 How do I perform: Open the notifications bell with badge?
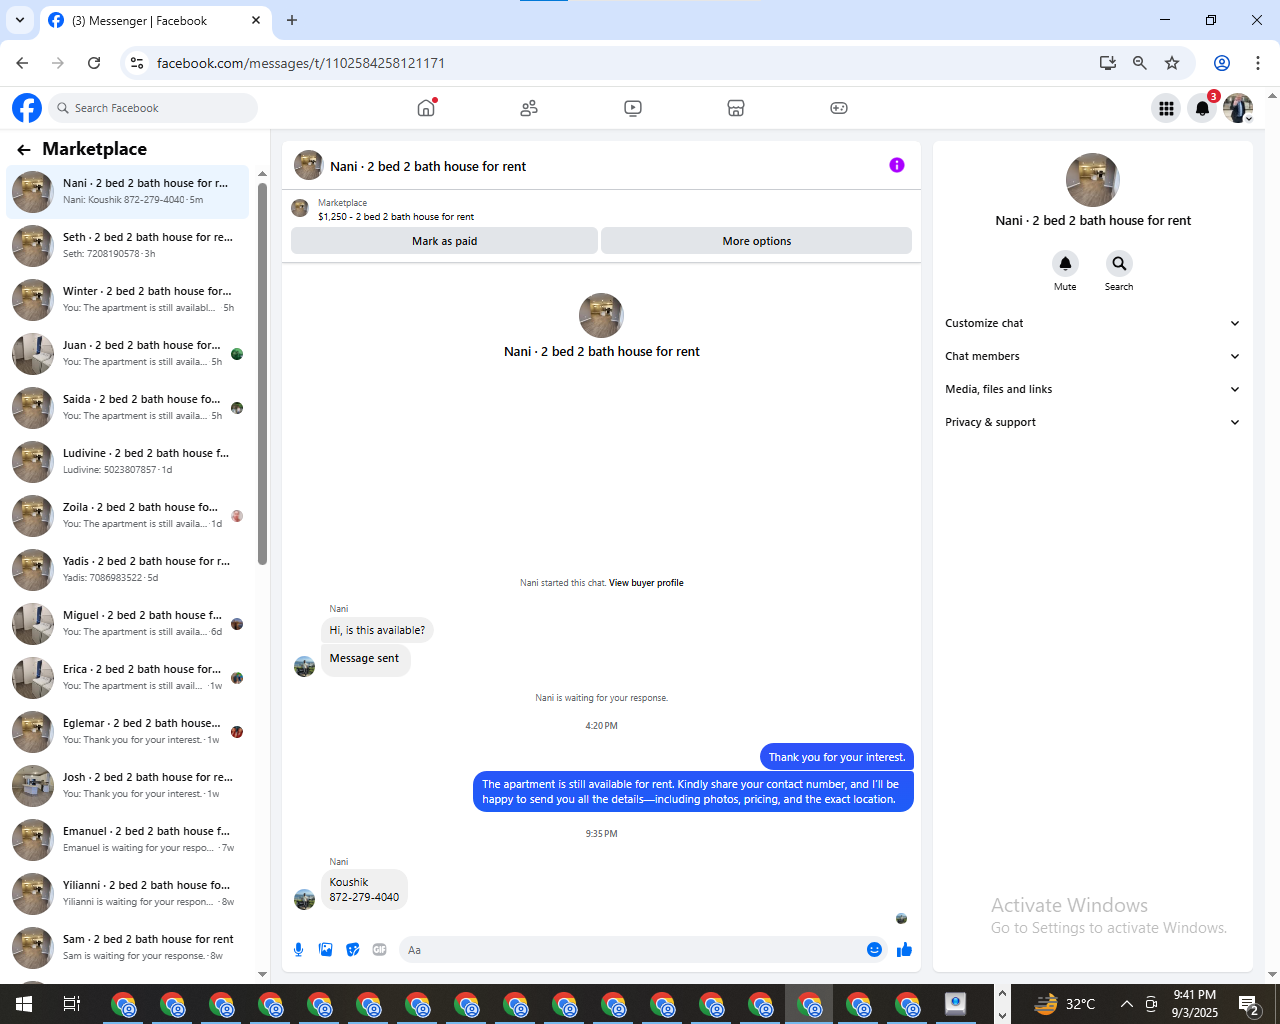[1203, 108]
